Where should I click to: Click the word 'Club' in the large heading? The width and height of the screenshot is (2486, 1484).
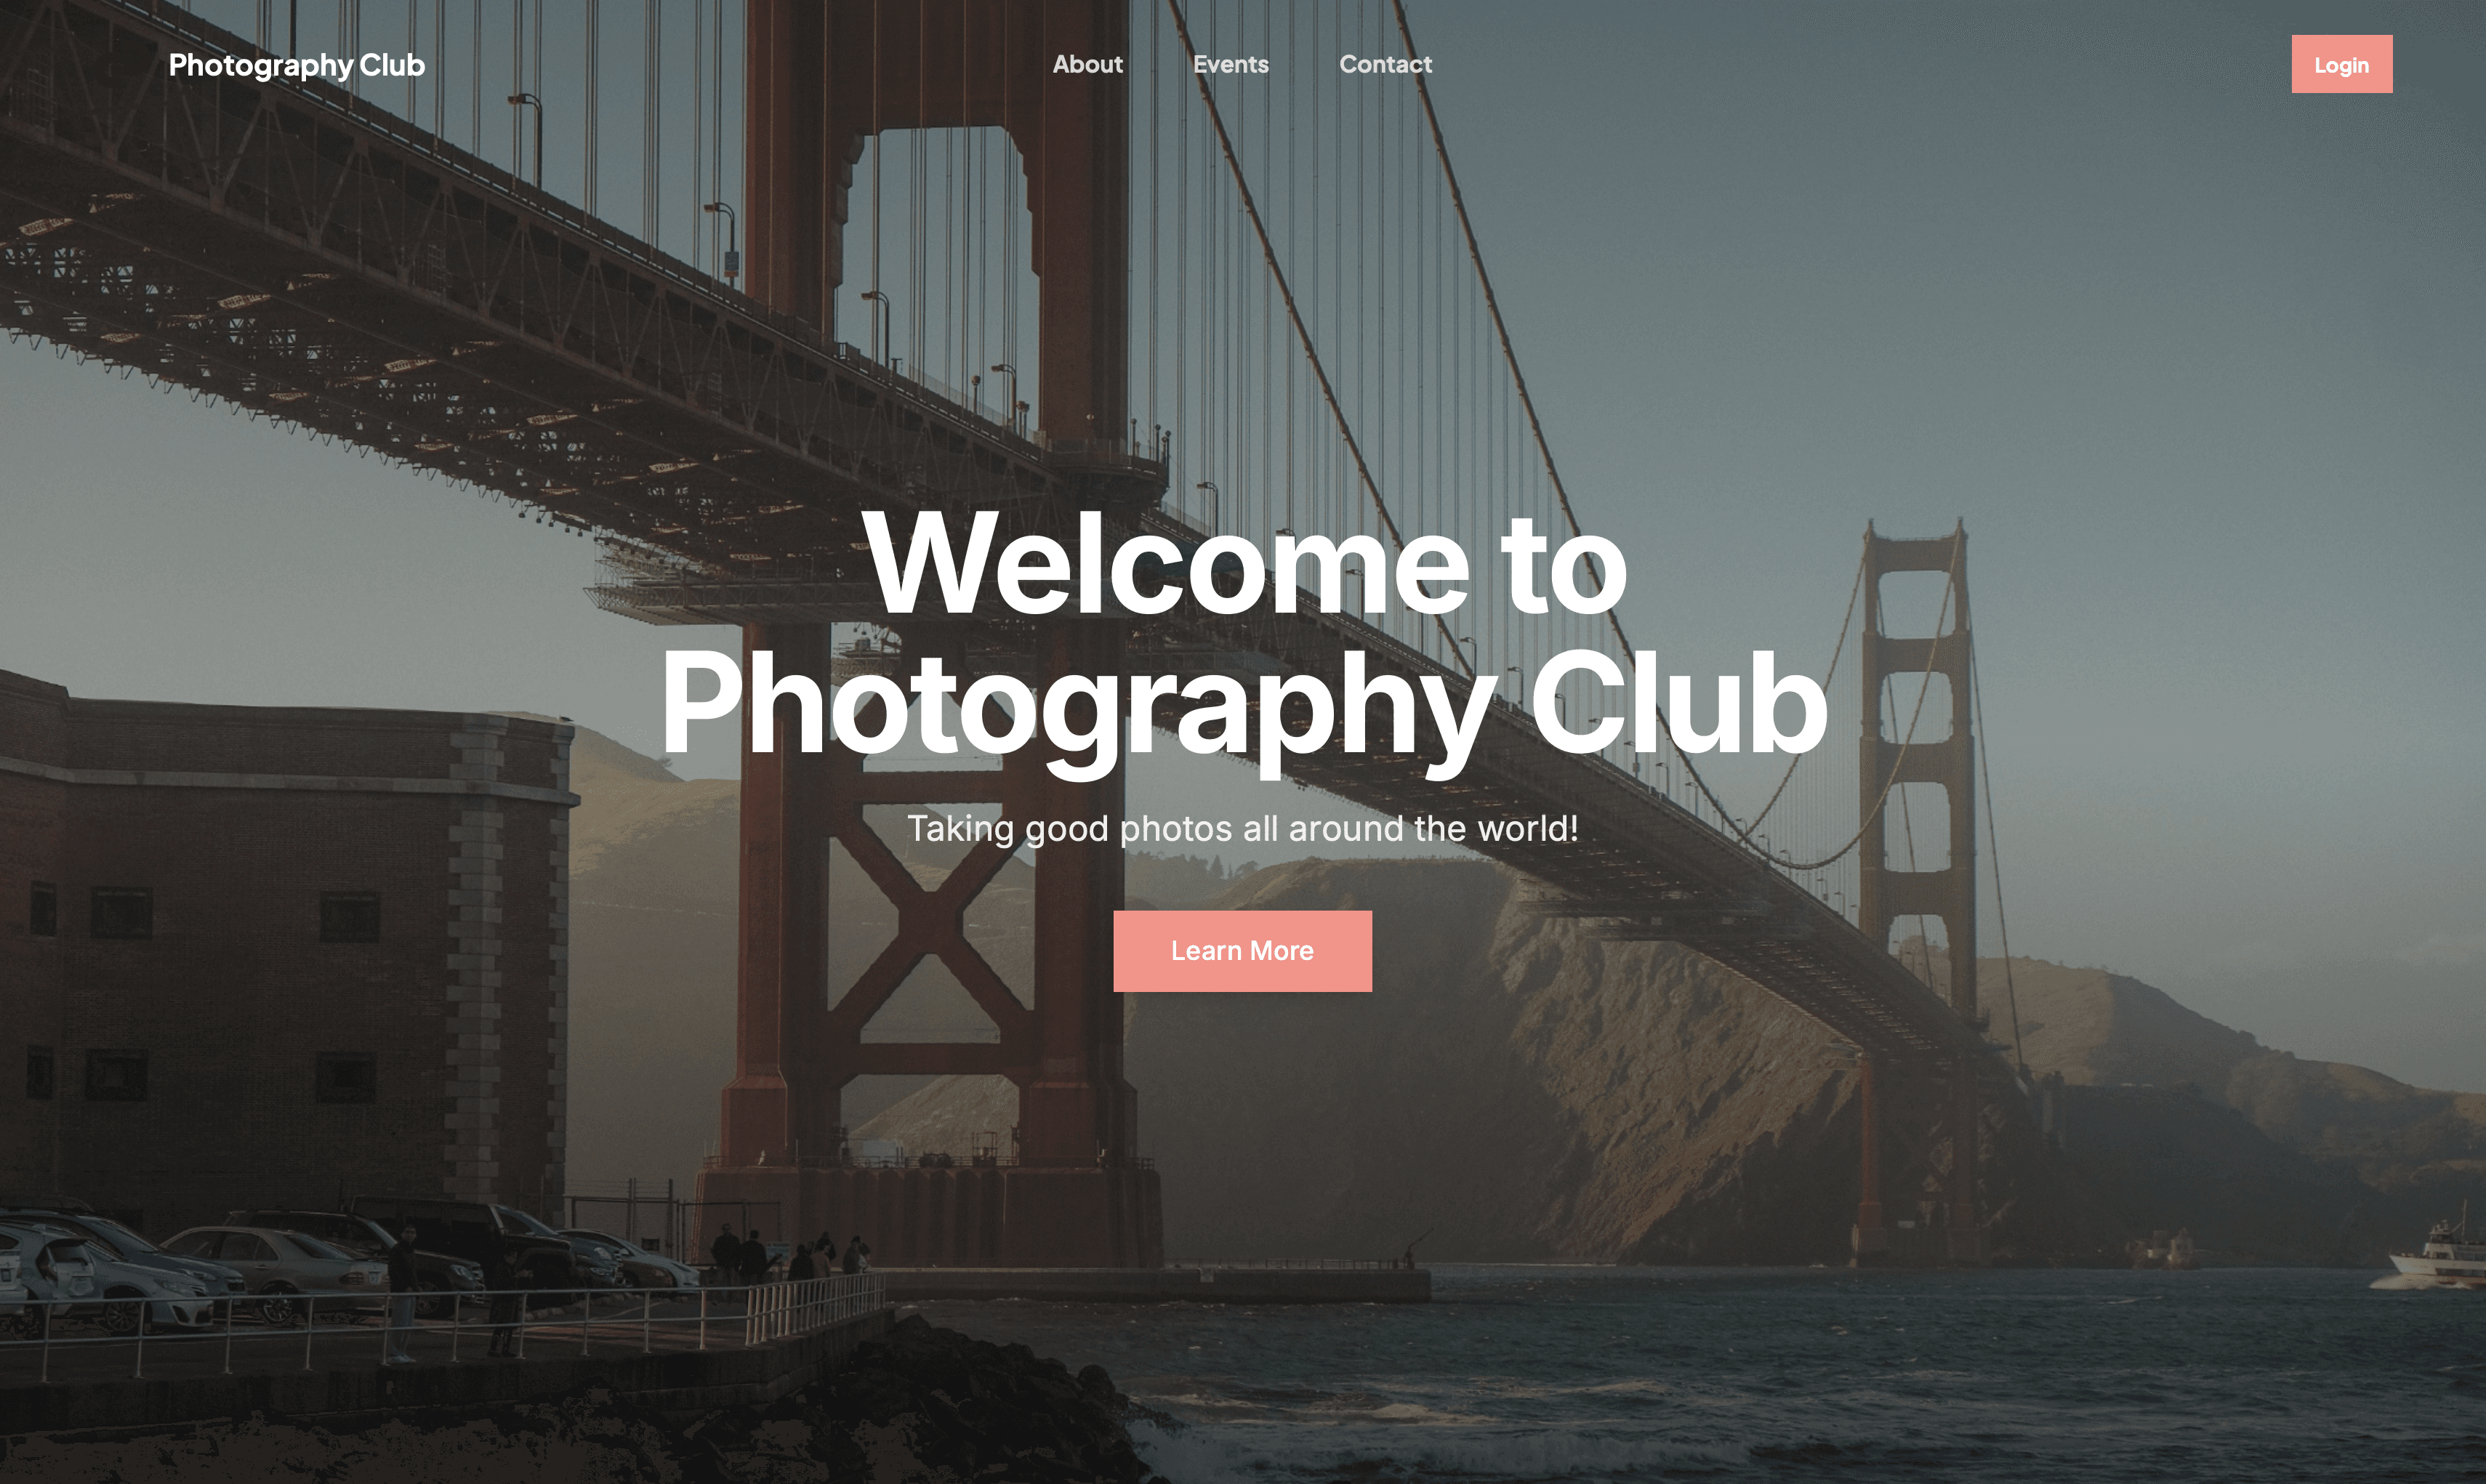click(x=1678, y=702)
